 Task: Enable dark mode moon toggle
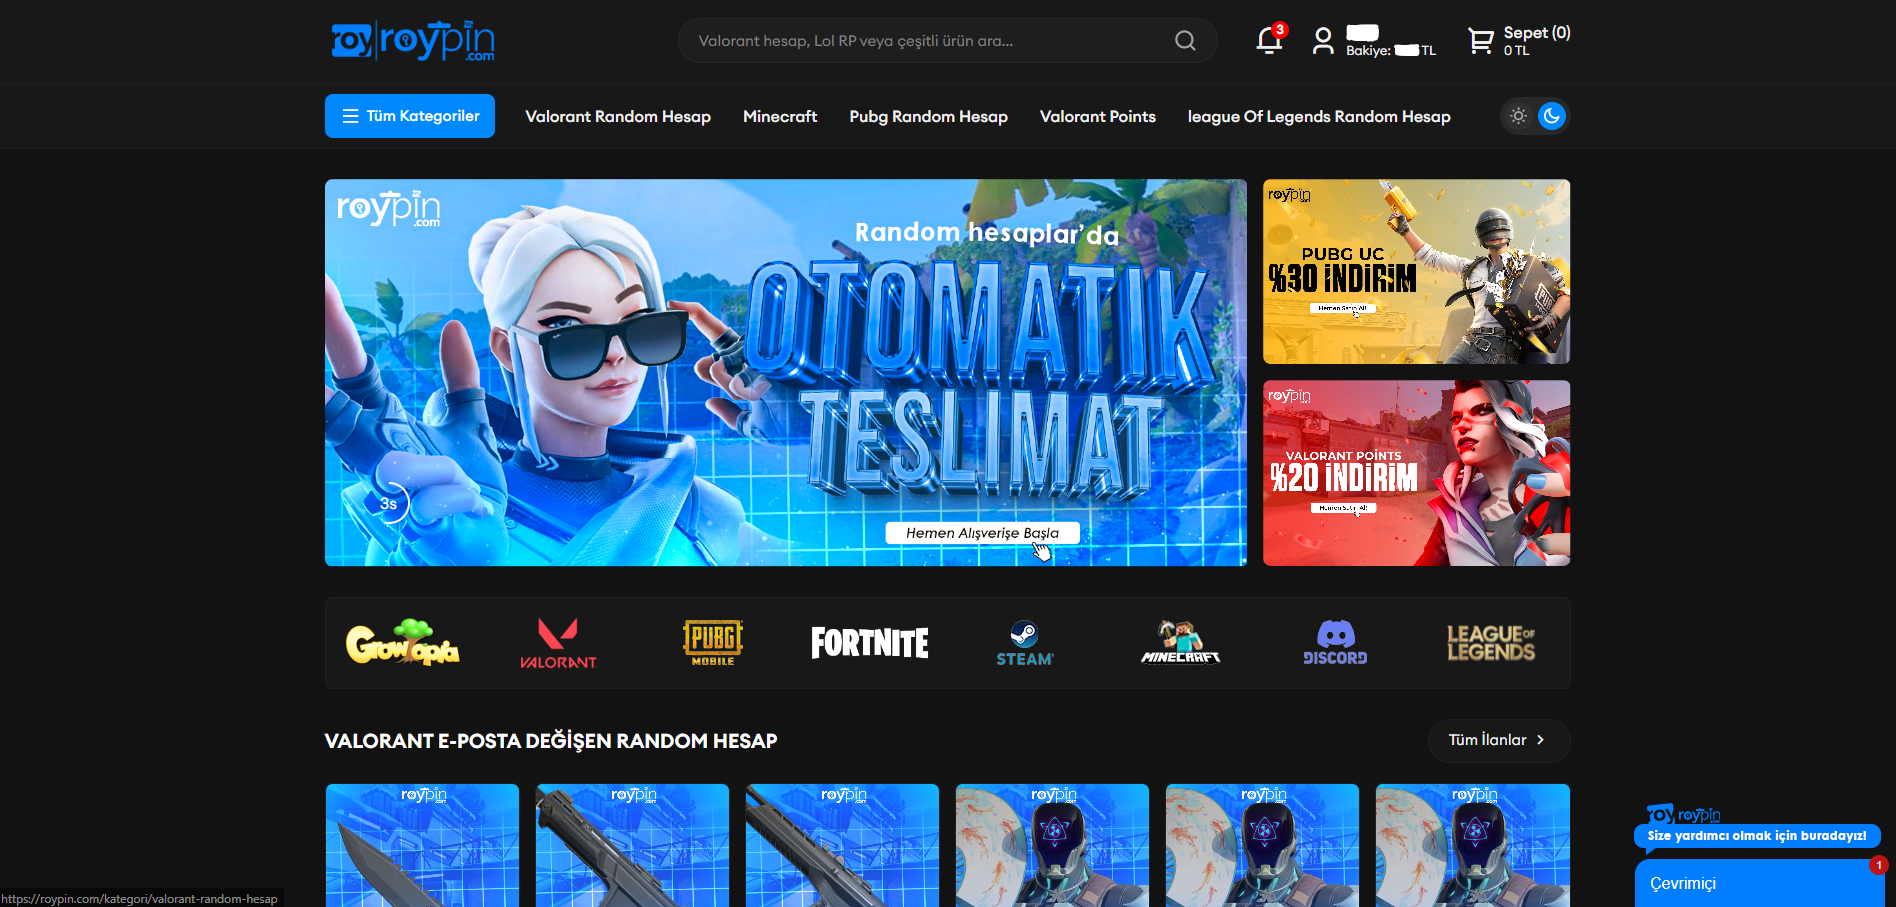click(x=1552, y=116)
